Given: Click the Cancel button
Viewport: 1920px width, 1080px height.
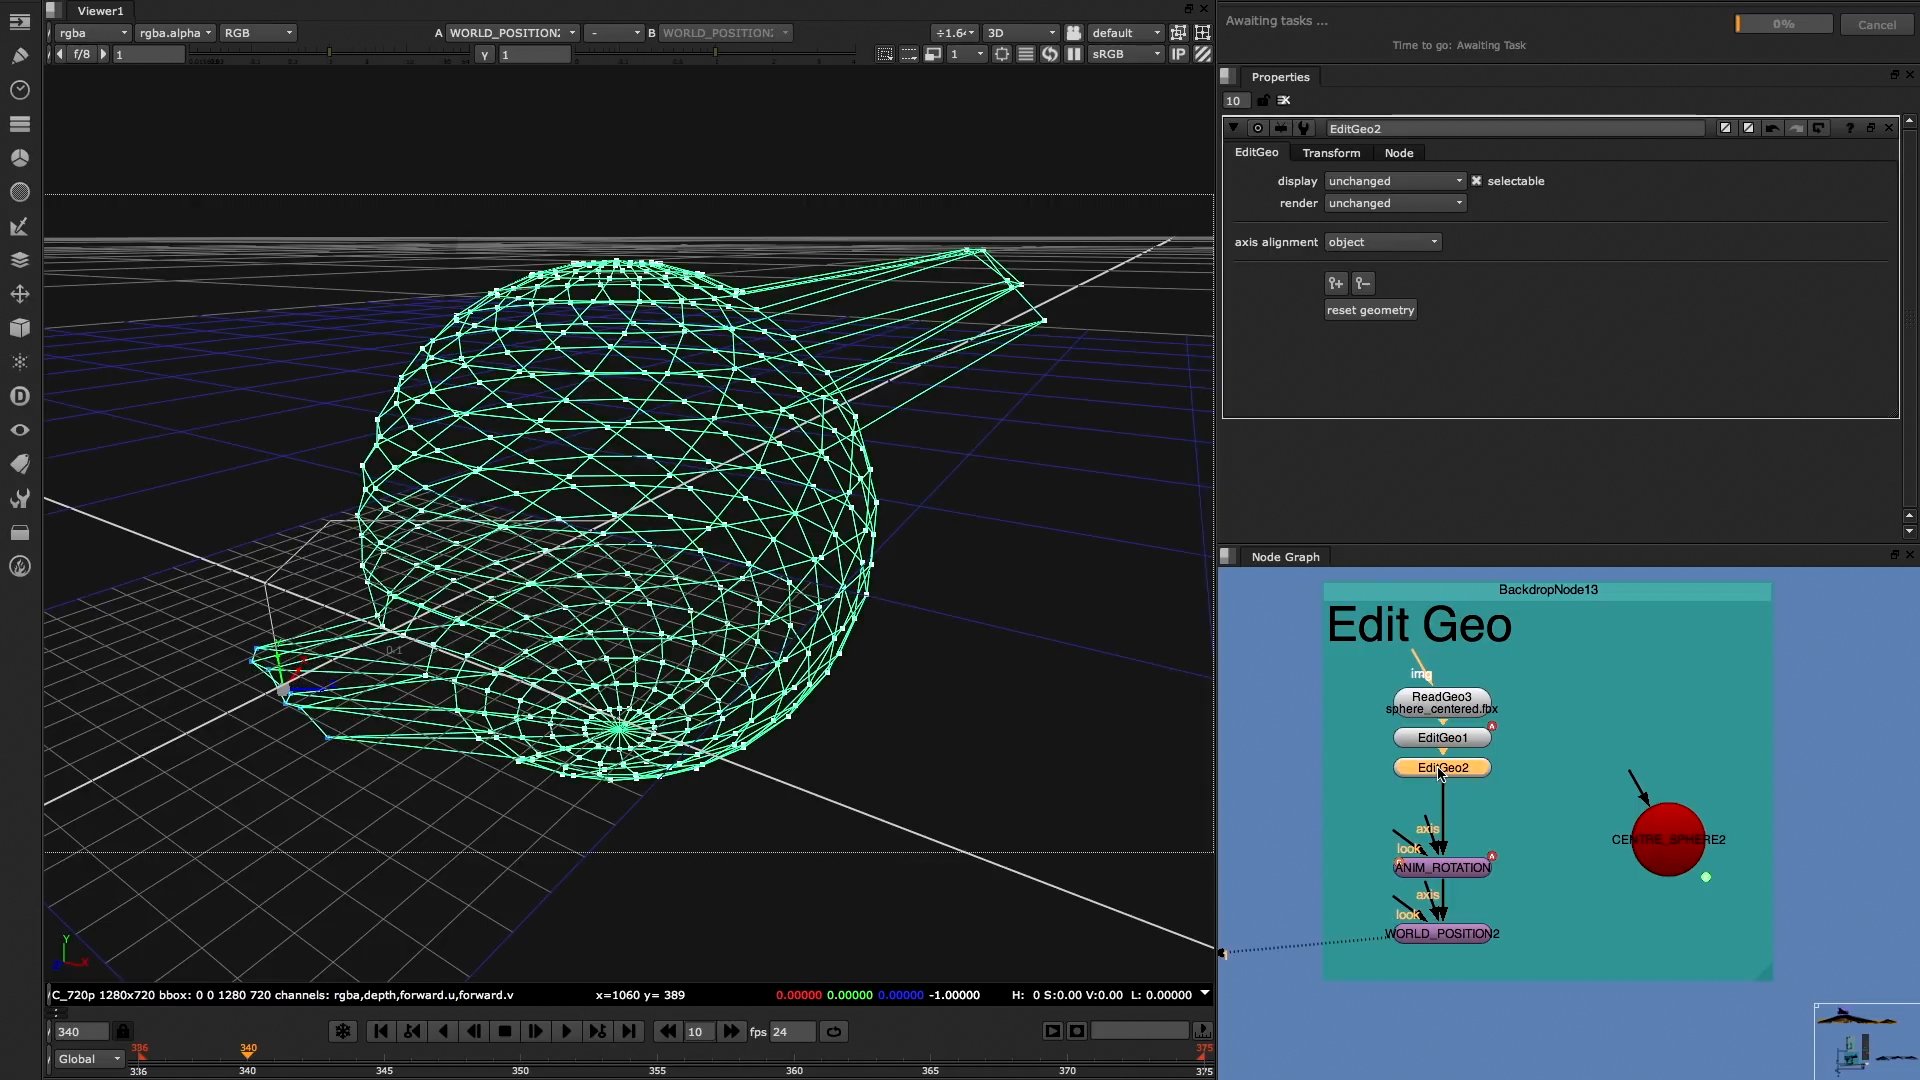Looking at the screenshot, I should click(x=1876, y=24).
